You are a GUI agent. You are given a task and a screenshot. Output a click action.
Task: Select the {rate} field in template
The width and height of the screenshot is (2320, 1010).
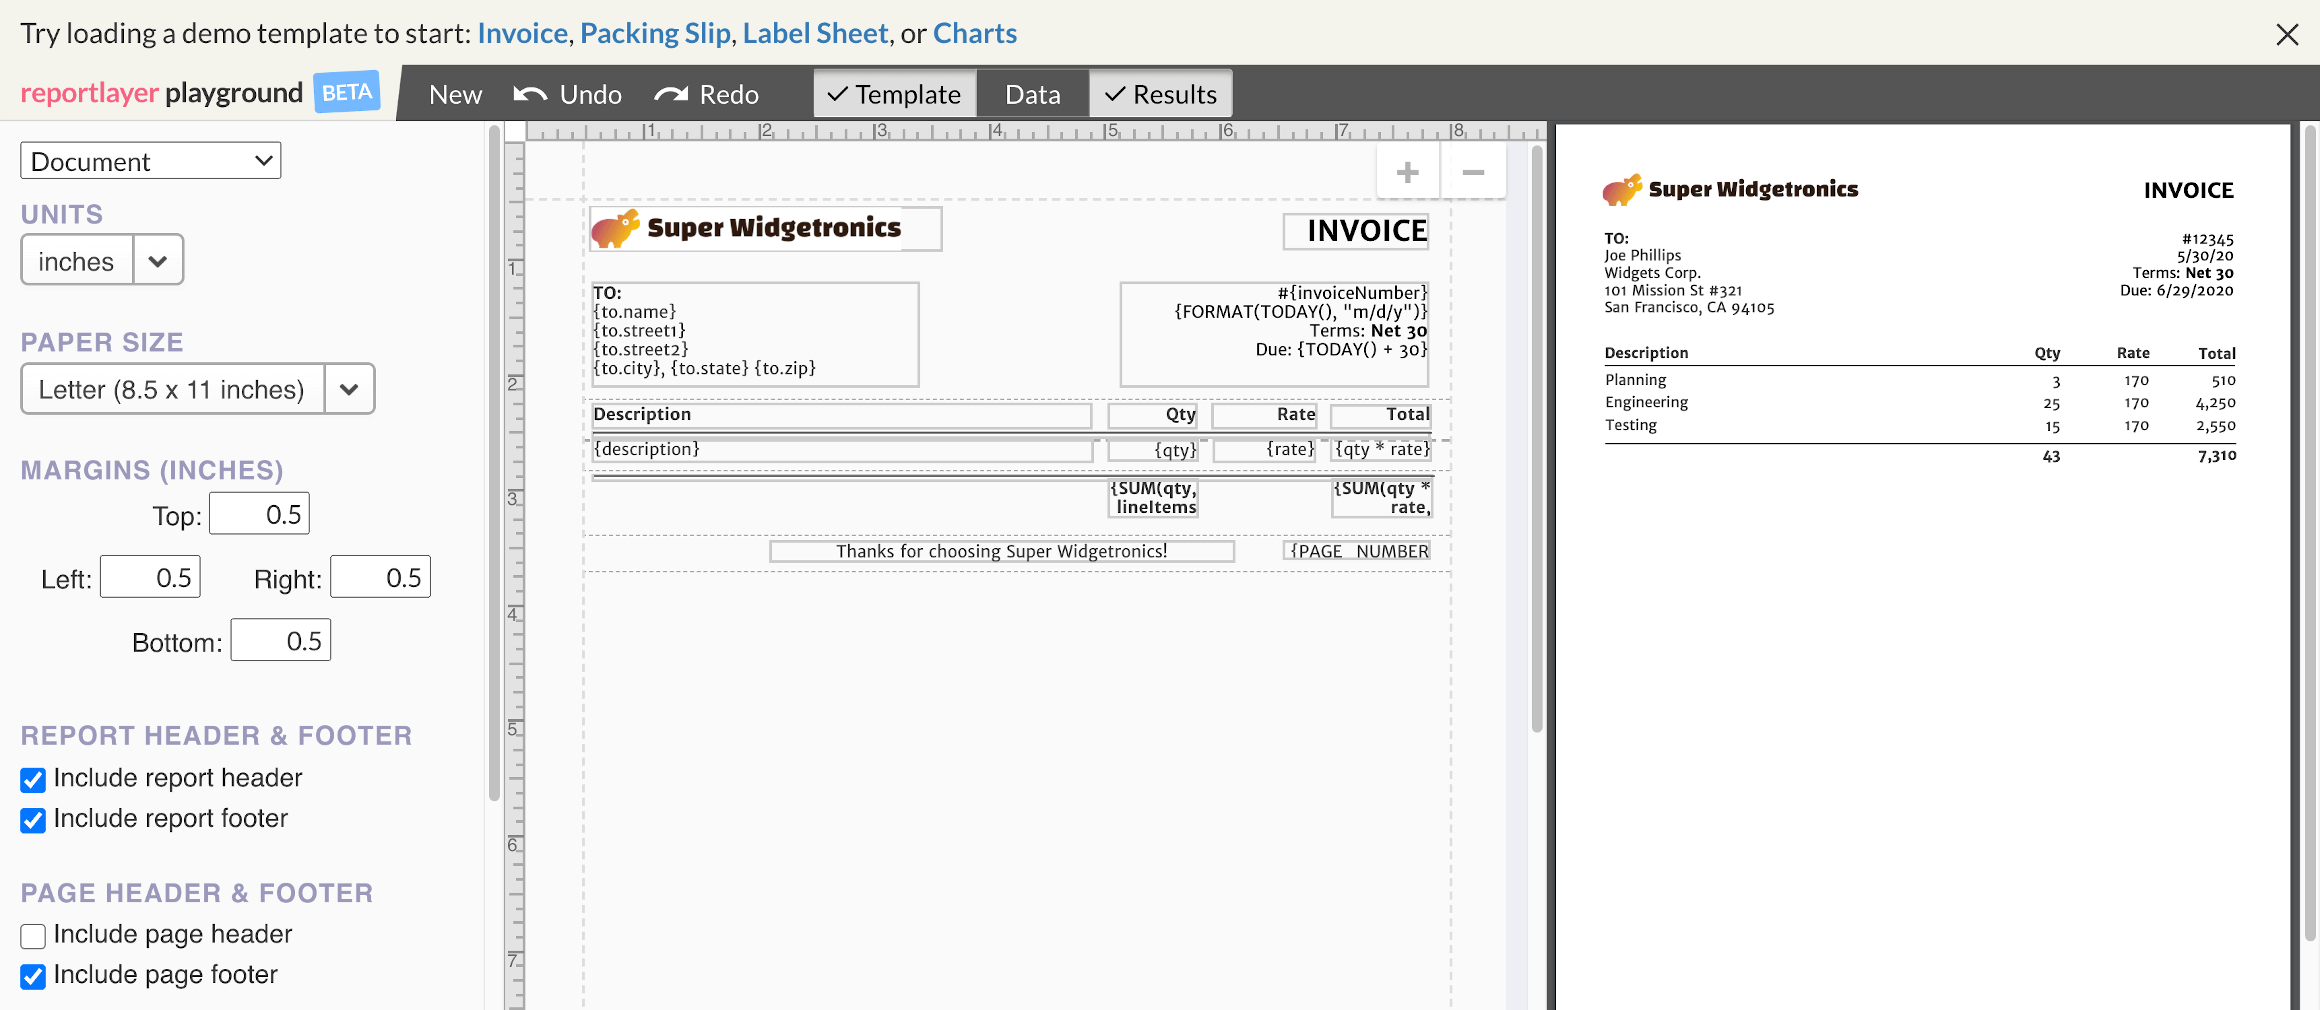pos(1265,450)
